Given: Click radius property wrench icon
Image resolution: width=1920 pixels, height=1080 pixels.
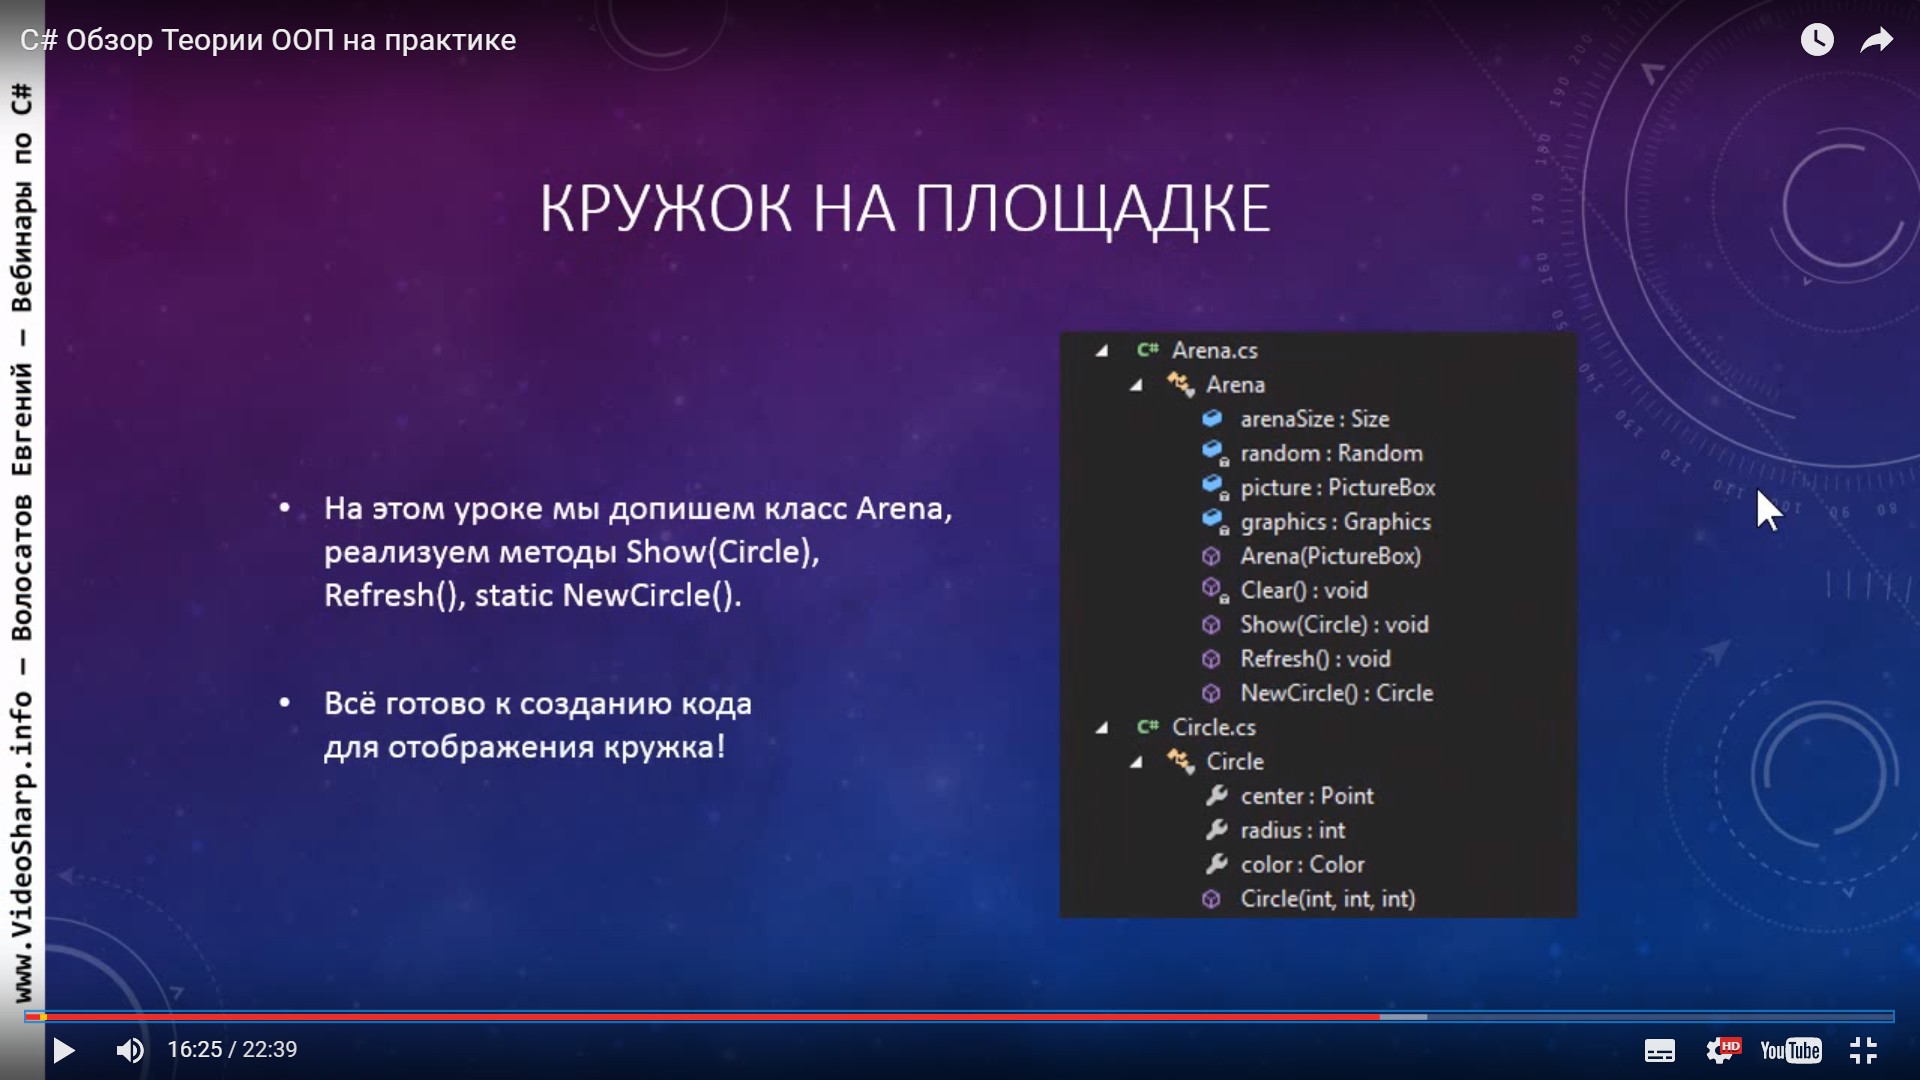Looking at the screenshot, I should (1216, 829).
